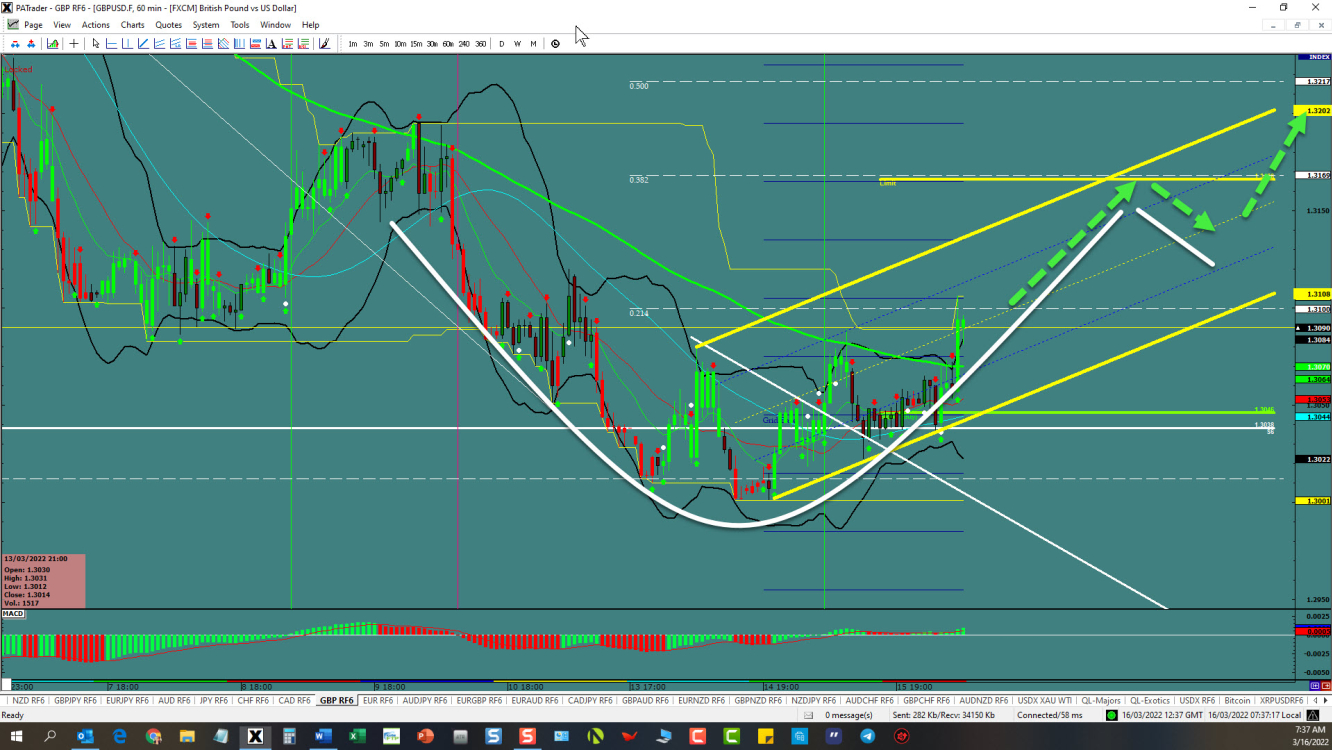Switch to the GBPCHF RF6 tab
The width and height of the screenshot is (1332, 750).
coord(926,700)
